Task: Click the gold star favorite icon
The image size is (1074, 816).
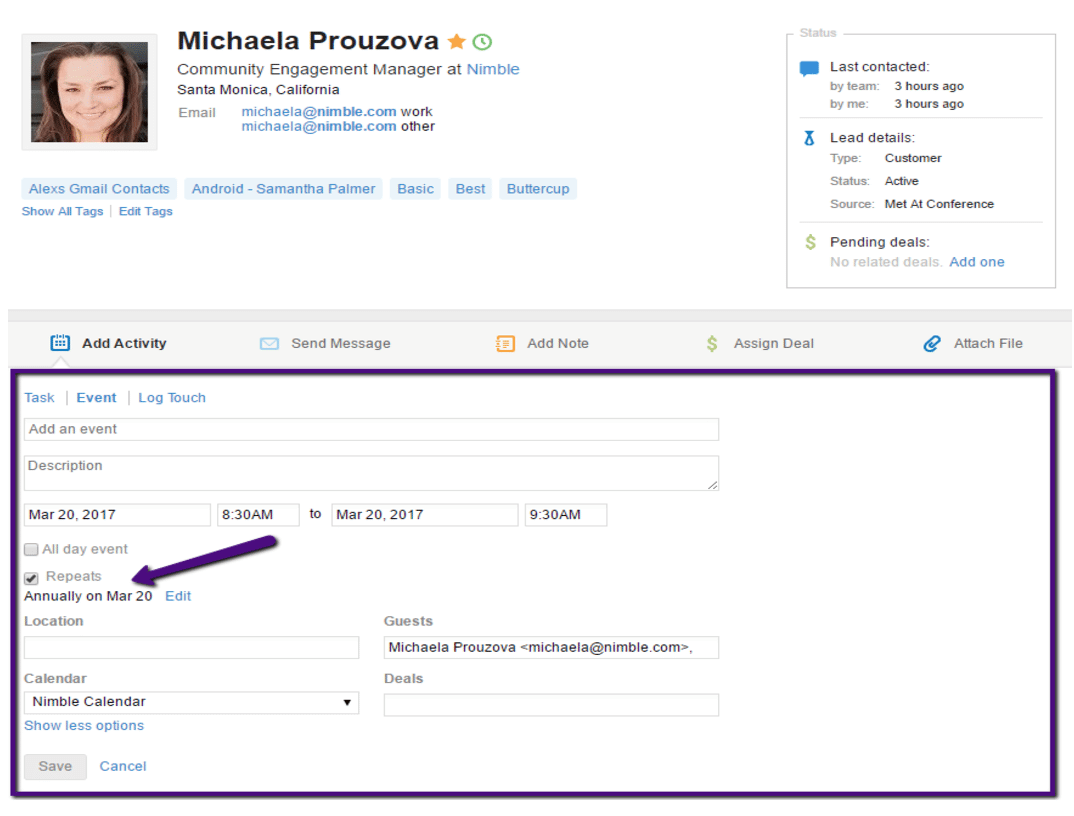Action: (x=456, y=42)
